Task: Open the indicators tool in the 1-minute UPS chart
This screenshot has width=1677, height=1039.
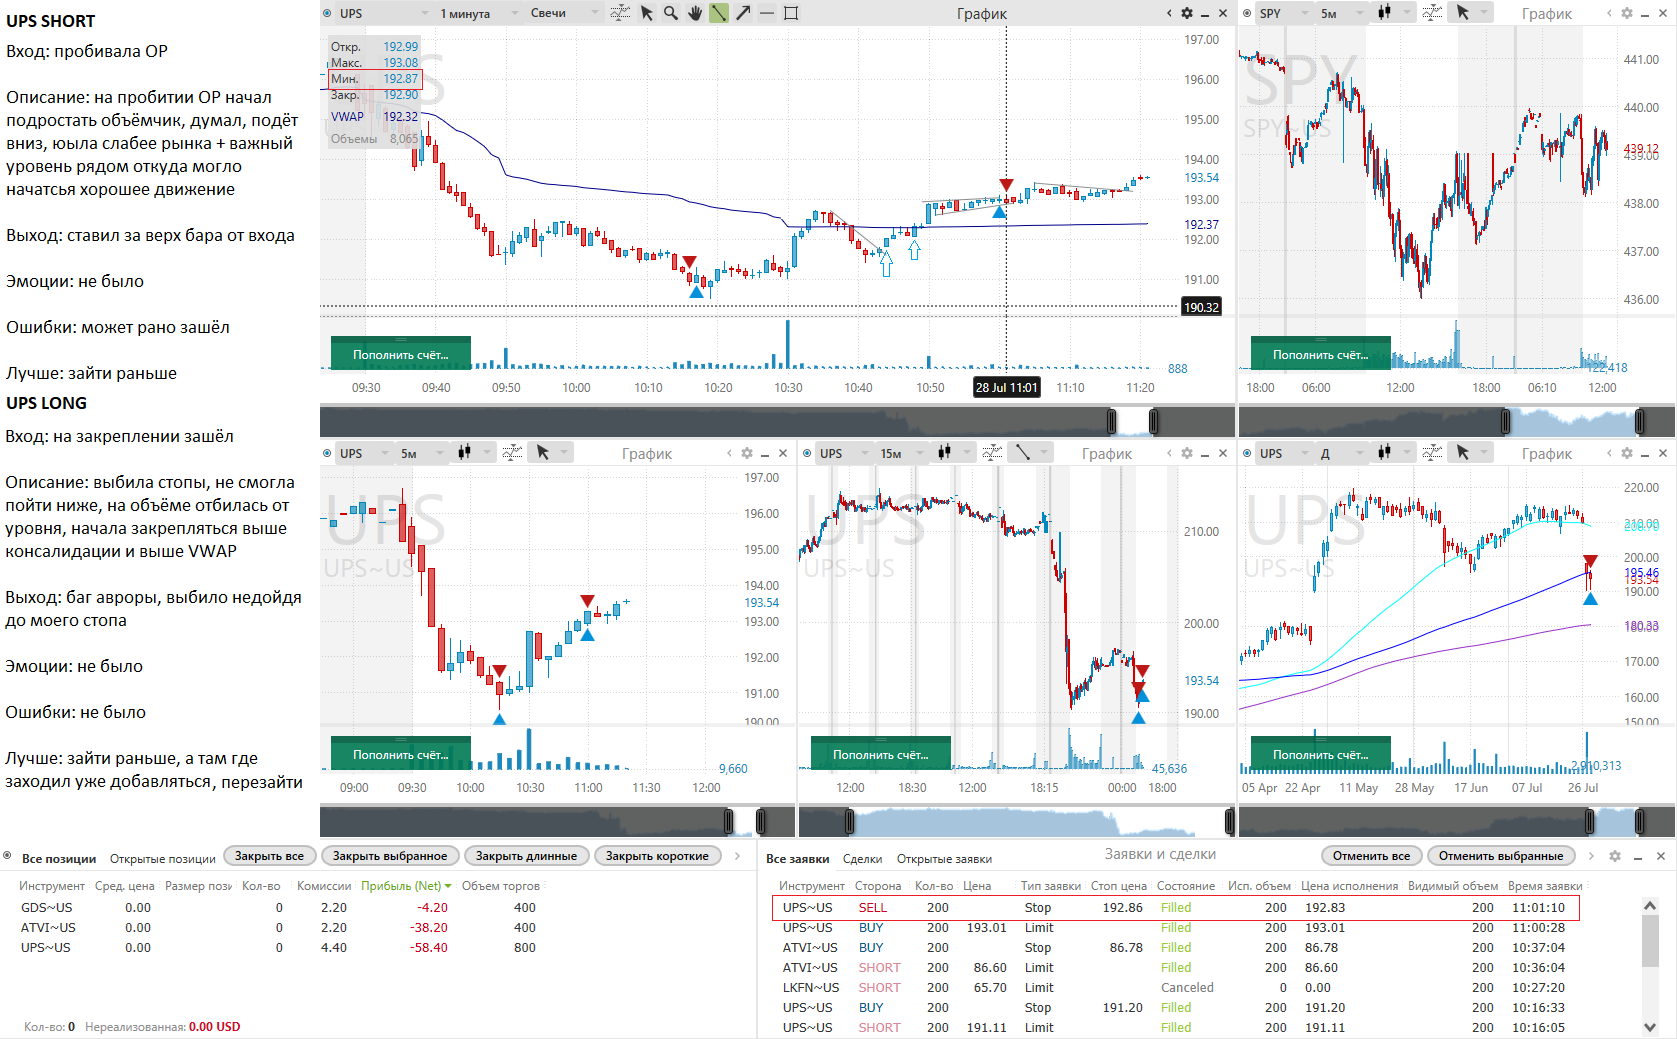Action: tap(620, 13)
